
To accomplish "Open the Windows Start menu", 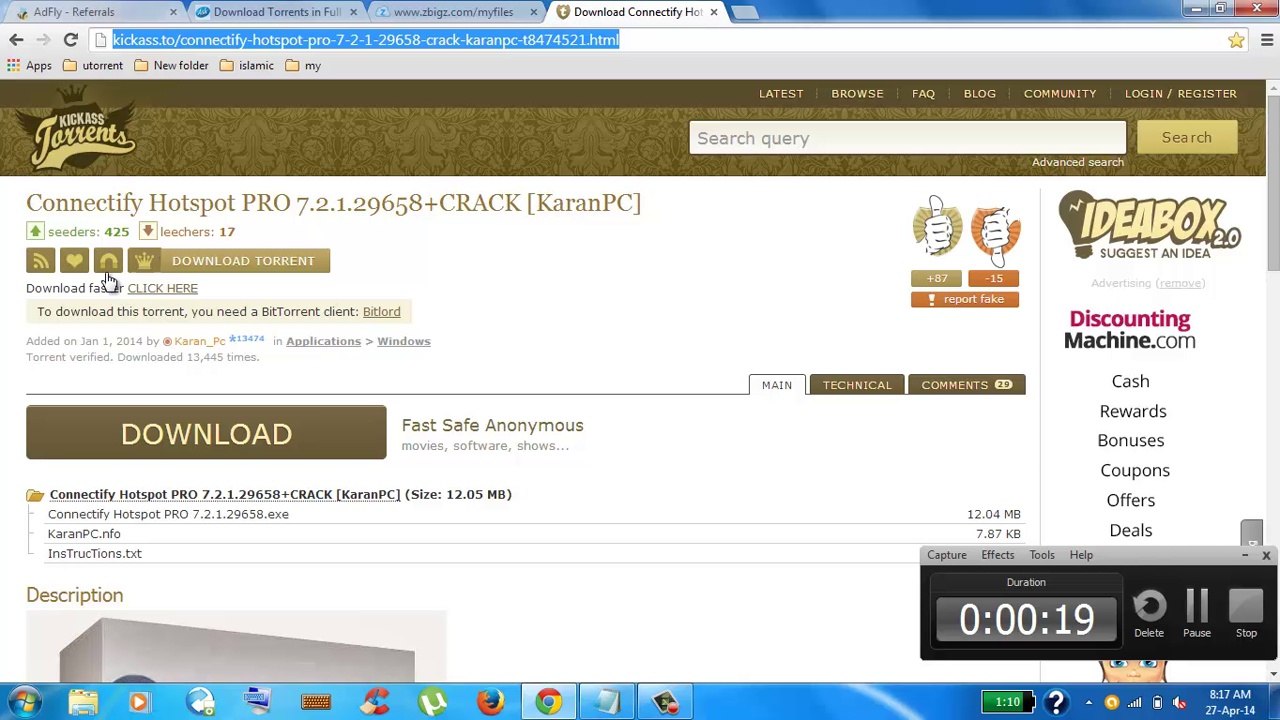I will pyautogui.click(x=24, y=702).
